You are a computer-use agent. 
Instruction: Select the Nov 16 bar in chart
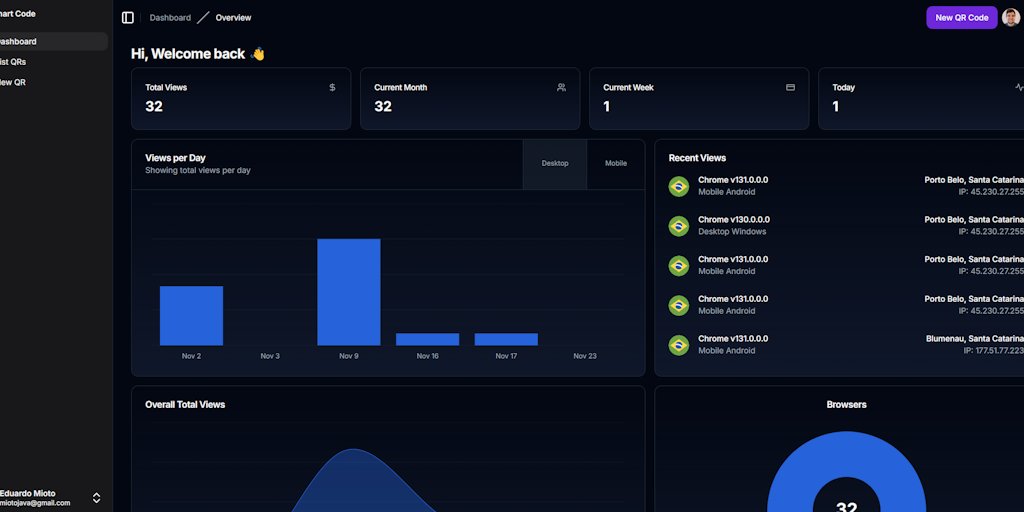point(427,340)
